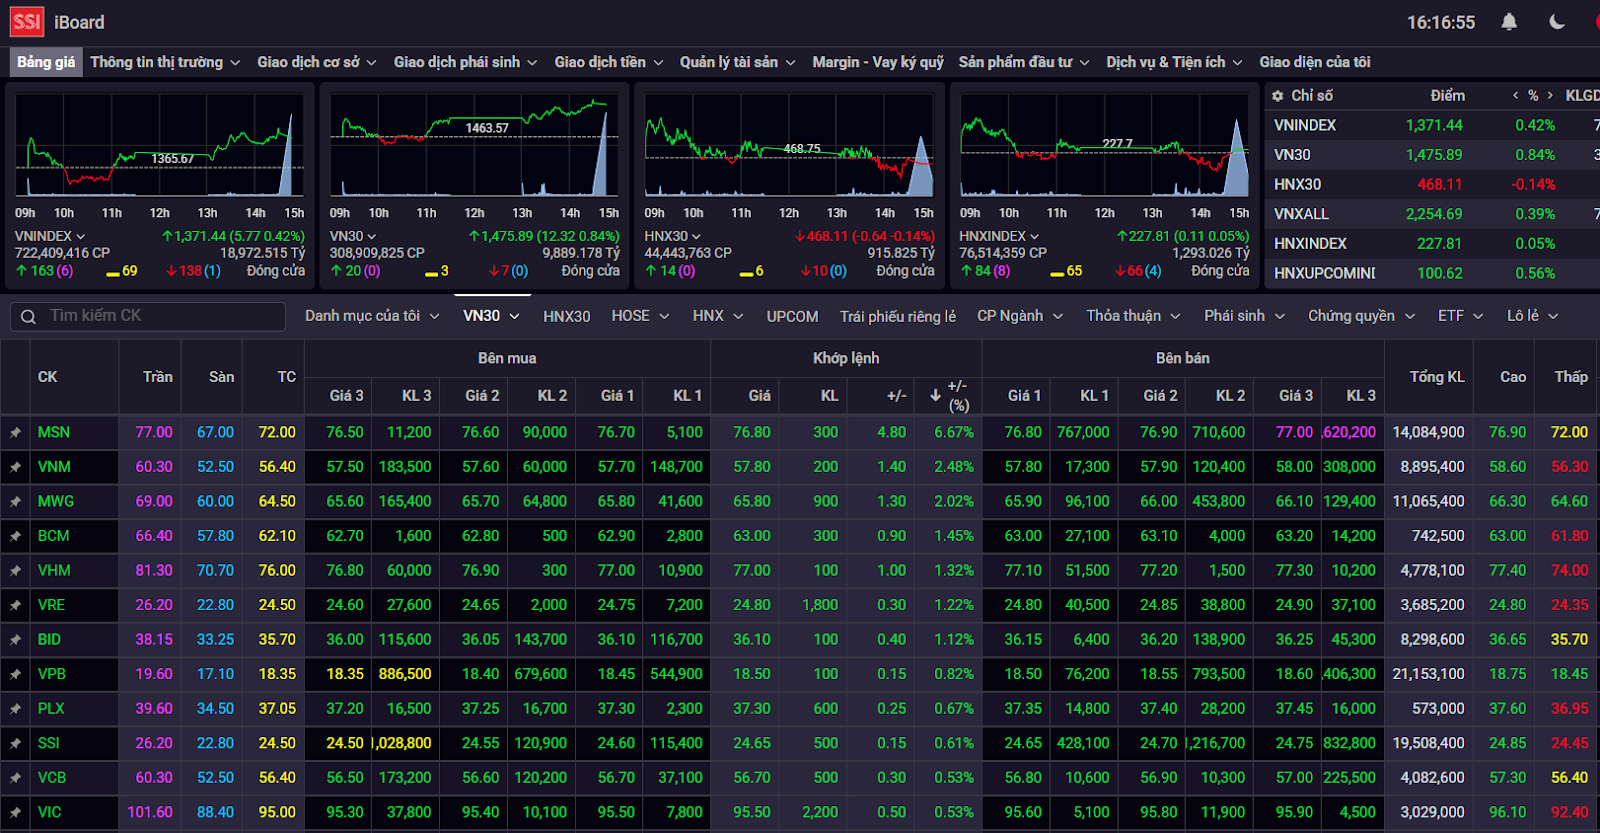The image size is (1600, 833).
Task: Open the Thỏa thuận dropdown
Action: coord(1133,316)
